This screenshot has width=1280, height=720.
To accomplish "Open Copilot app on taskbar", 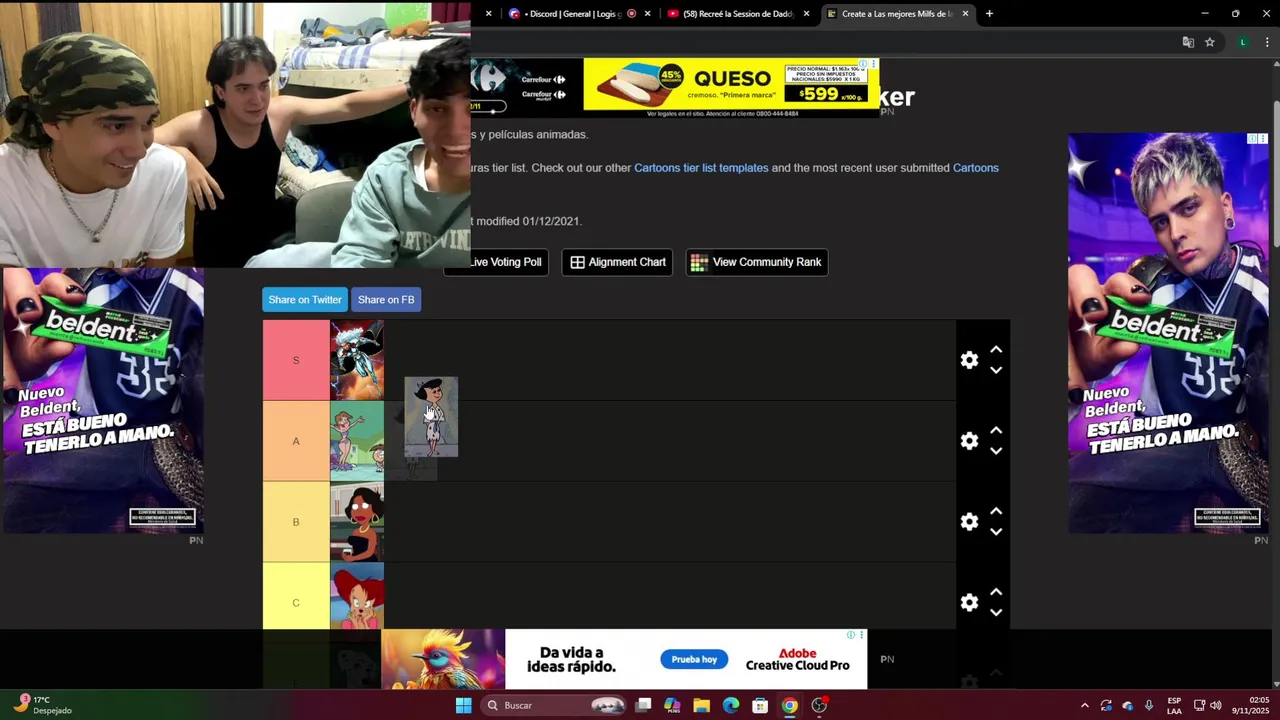I will click(x=673, y=706).
